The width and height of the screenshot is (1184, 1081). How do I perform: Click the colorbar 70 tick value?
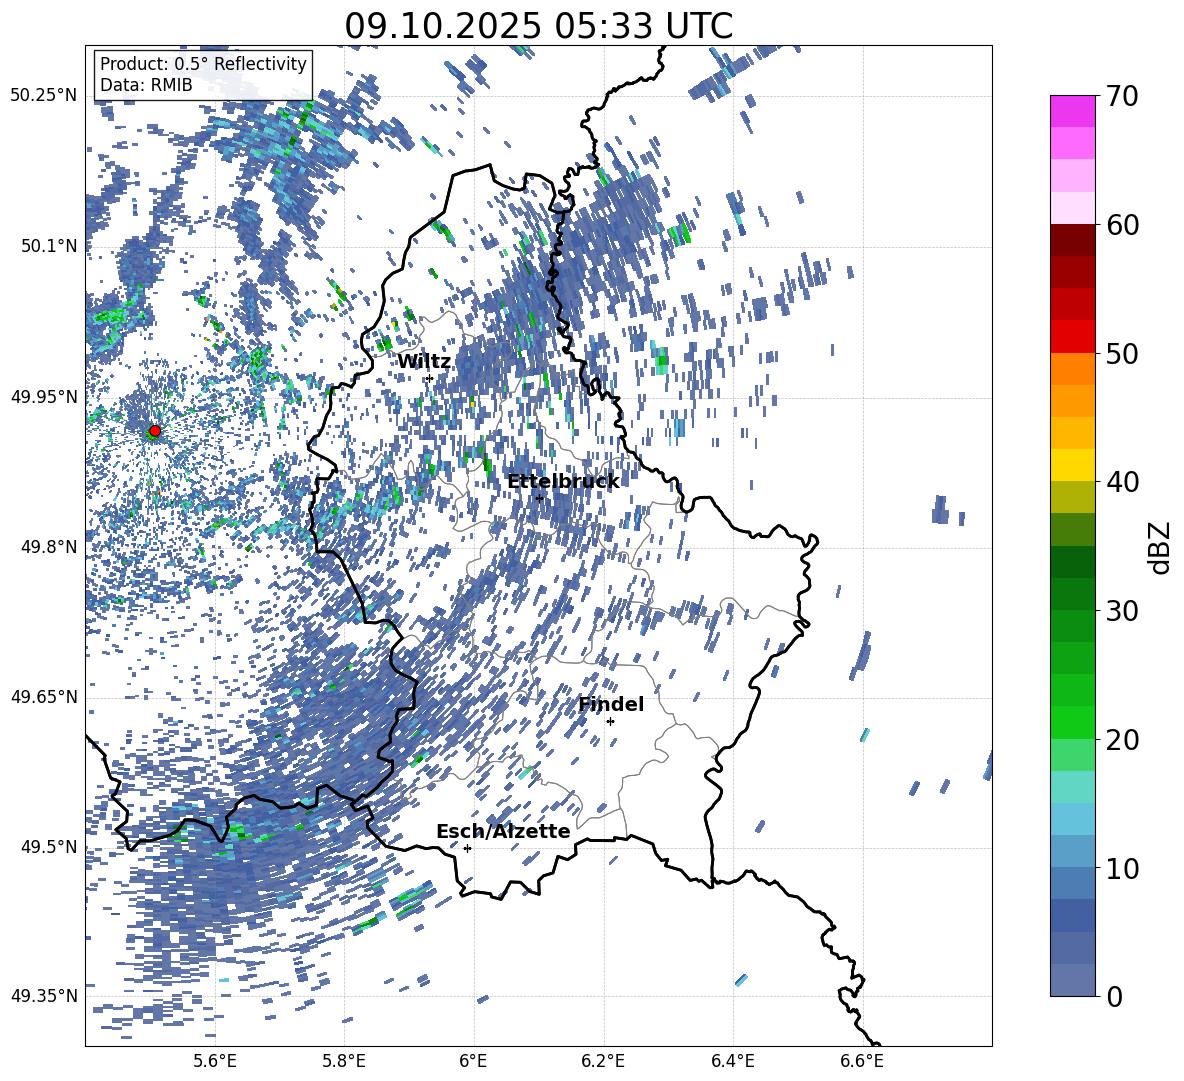pyautogui.click(x=1122, y=96)
